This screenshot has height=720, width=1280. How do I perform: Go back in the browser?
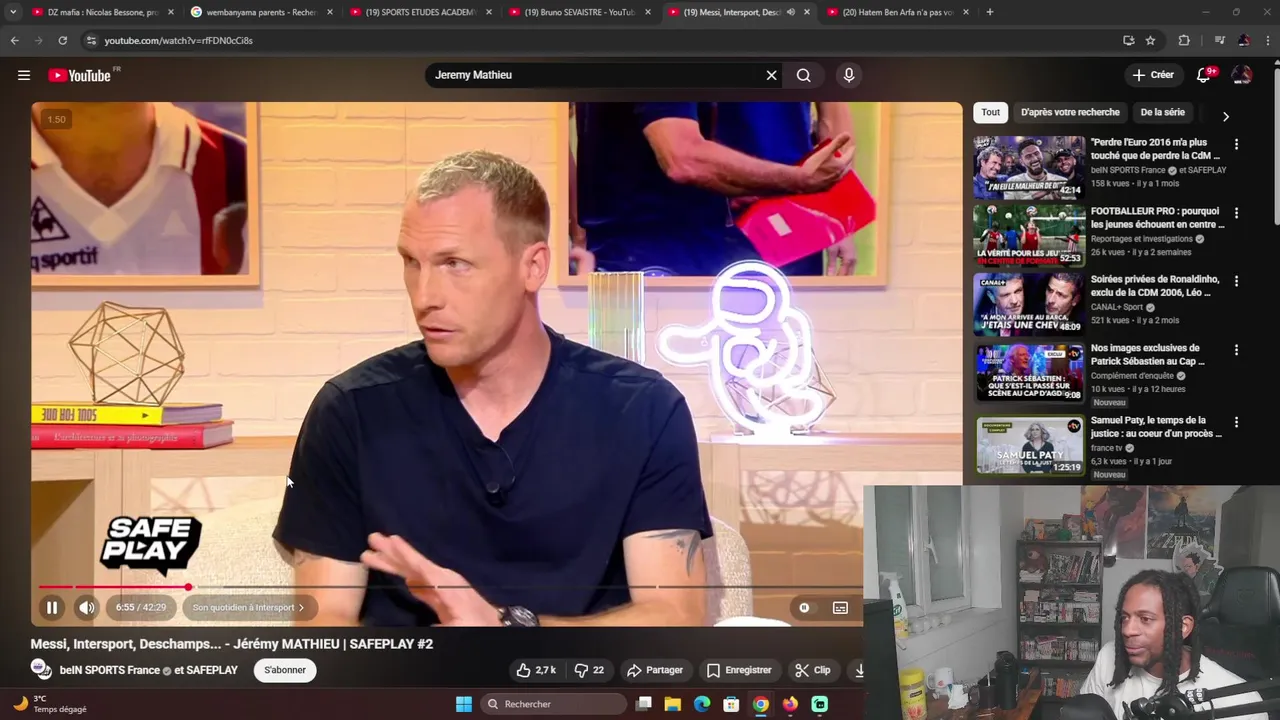click(x=14, y=40)
